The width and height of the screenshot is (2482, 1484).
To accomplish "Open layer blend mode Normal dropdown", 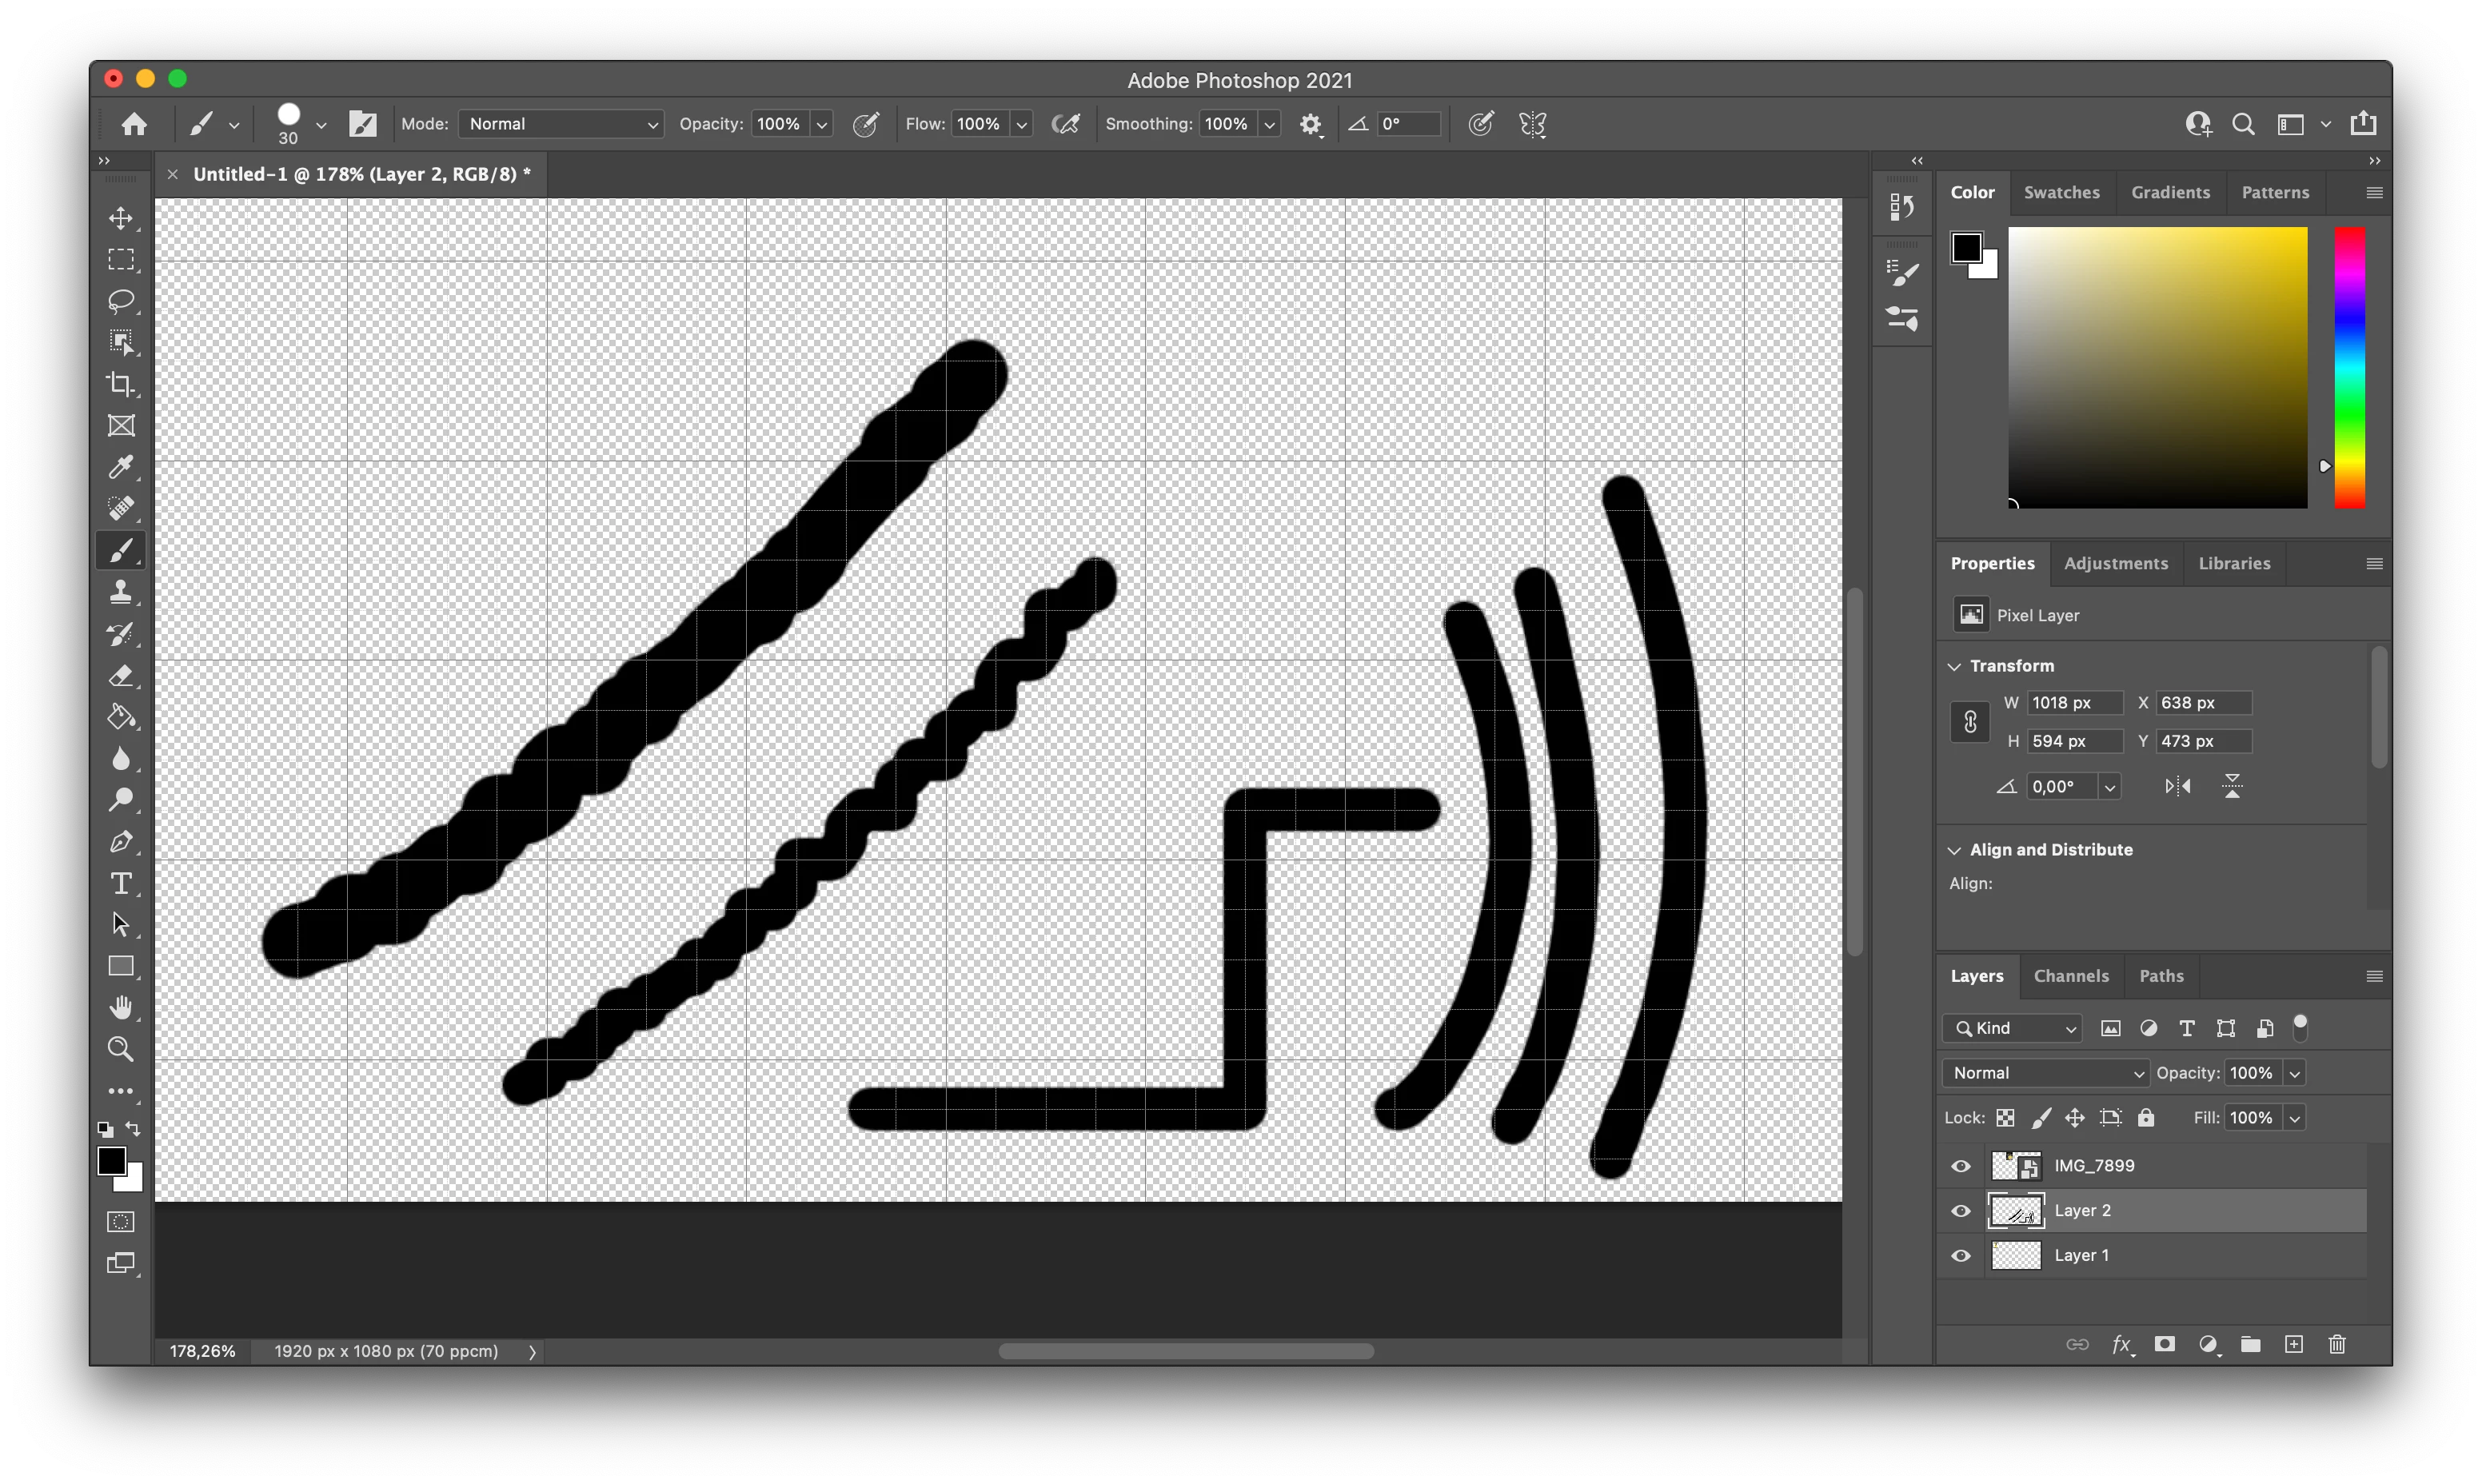I will coord(2045,1073).
